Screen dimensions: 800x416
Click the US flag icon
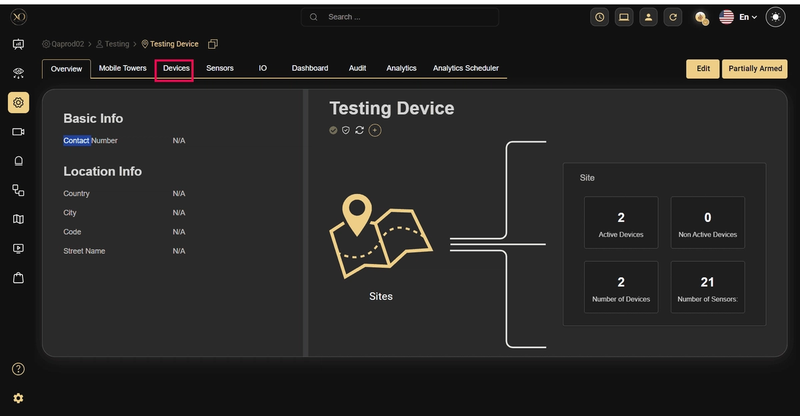727,17
